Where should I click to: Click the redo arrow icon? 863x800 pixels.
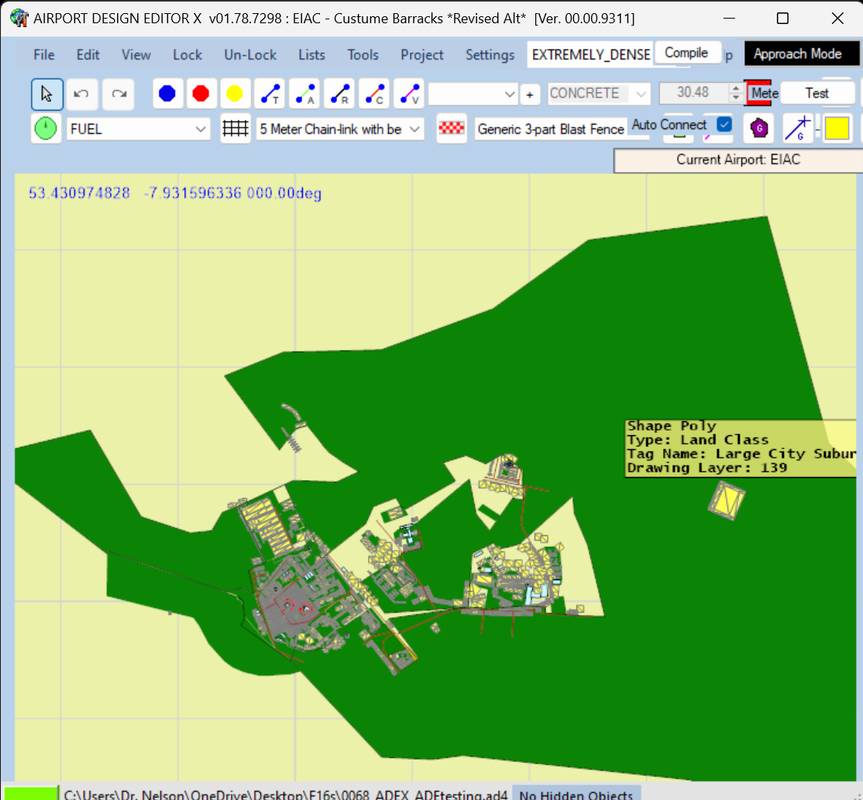coord(119,94)
